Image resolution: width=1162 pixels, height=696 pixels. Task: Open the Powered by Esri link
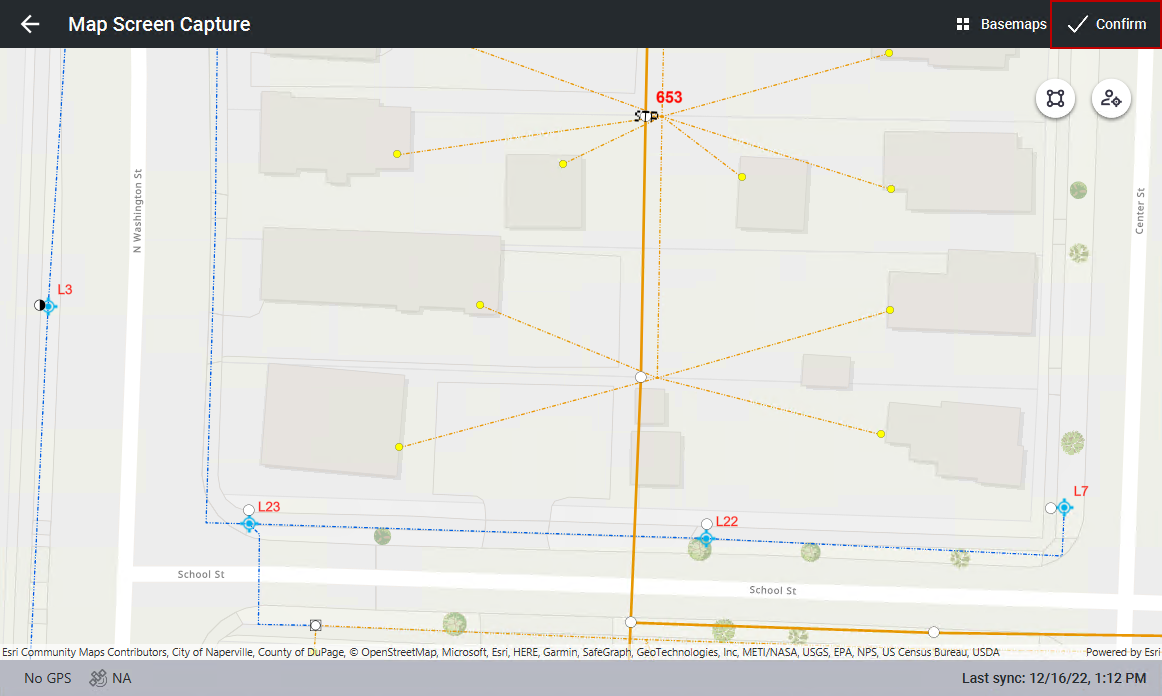[1122, 652]
